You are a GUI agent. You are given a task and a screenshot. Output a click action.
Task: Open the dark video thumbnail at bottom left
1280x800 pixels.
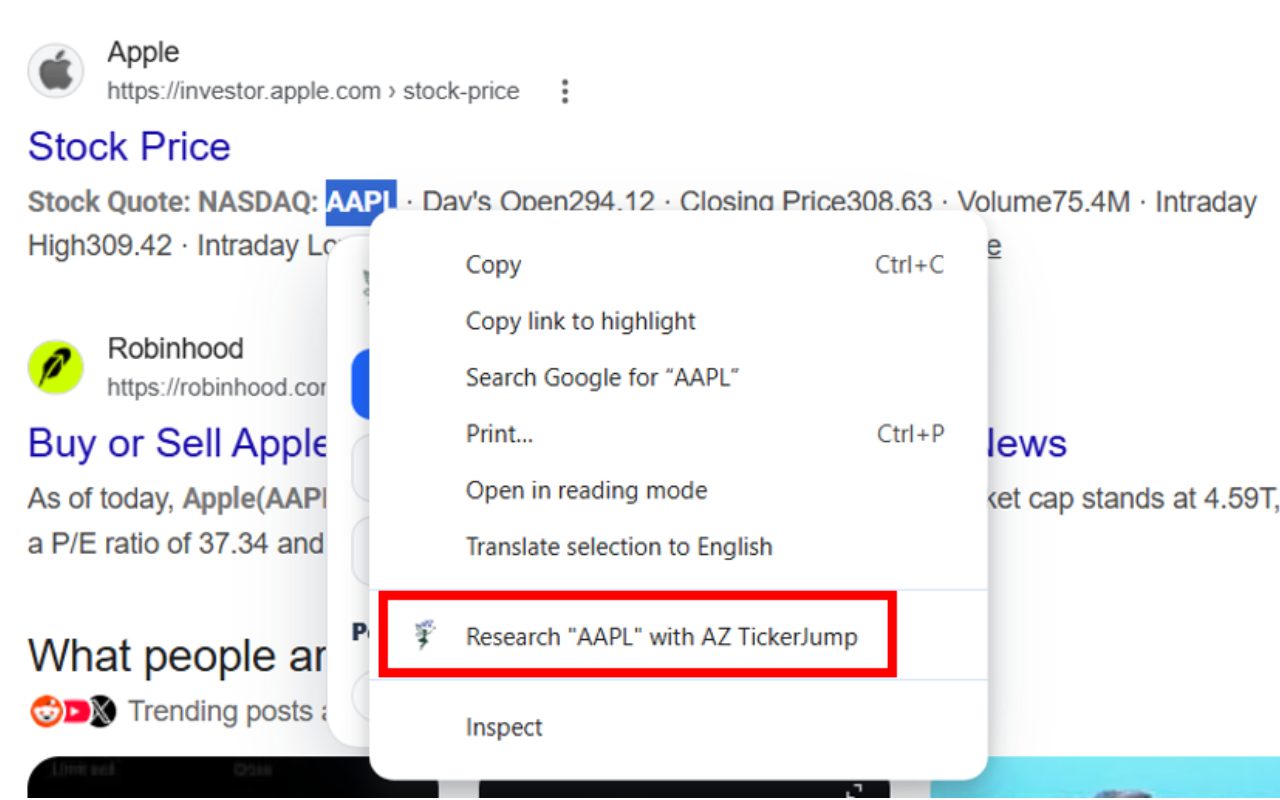tap(233, 777)
